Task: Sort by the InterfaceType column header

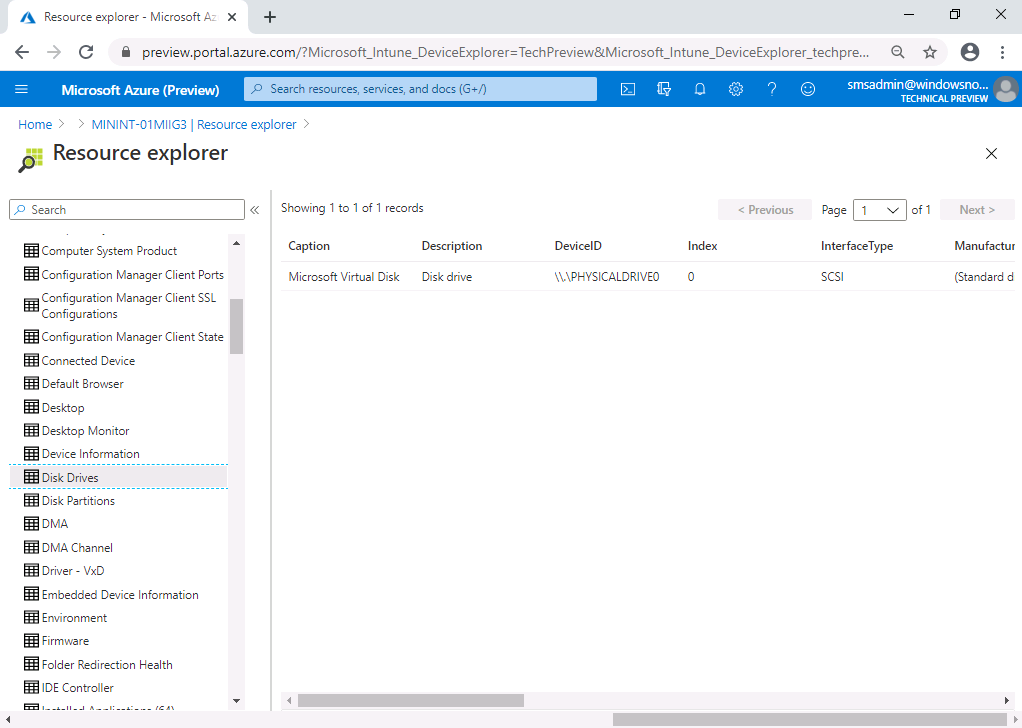Action: (x=857, y=246)
